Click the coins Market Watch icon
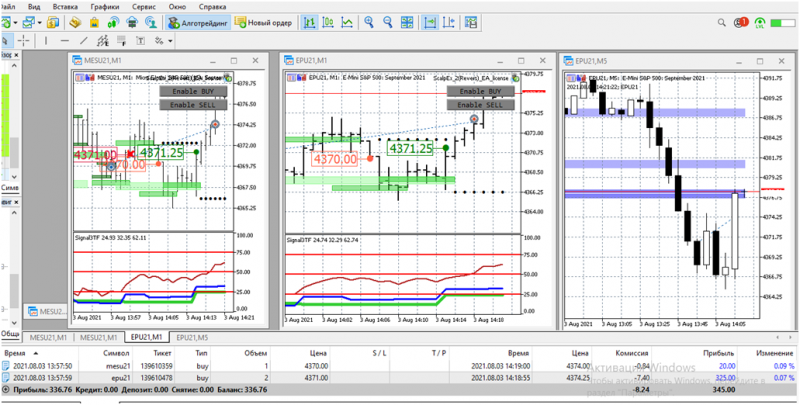800x405 pixels. 53,23
